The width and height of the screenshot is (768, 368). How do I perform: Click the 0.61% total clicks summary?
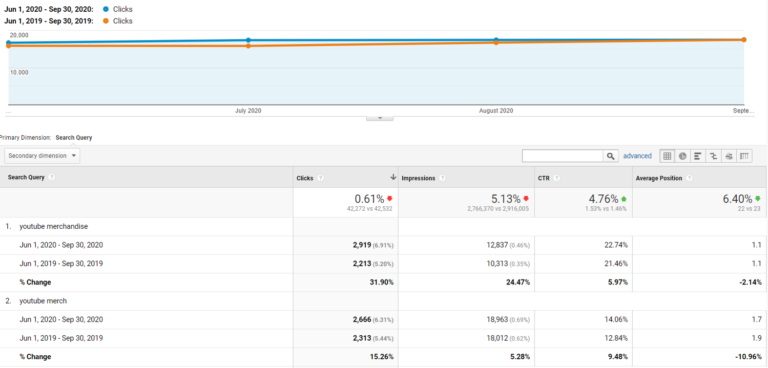(x=369, y=199)
